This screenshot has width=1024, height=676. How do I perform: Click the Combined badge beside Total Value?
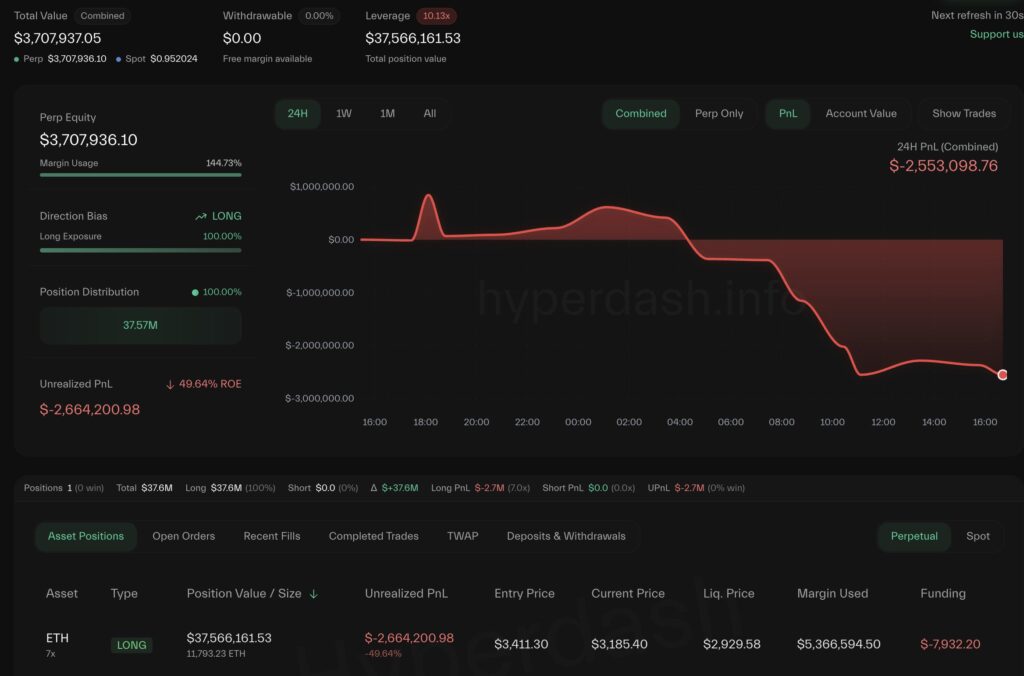point(101,16)
